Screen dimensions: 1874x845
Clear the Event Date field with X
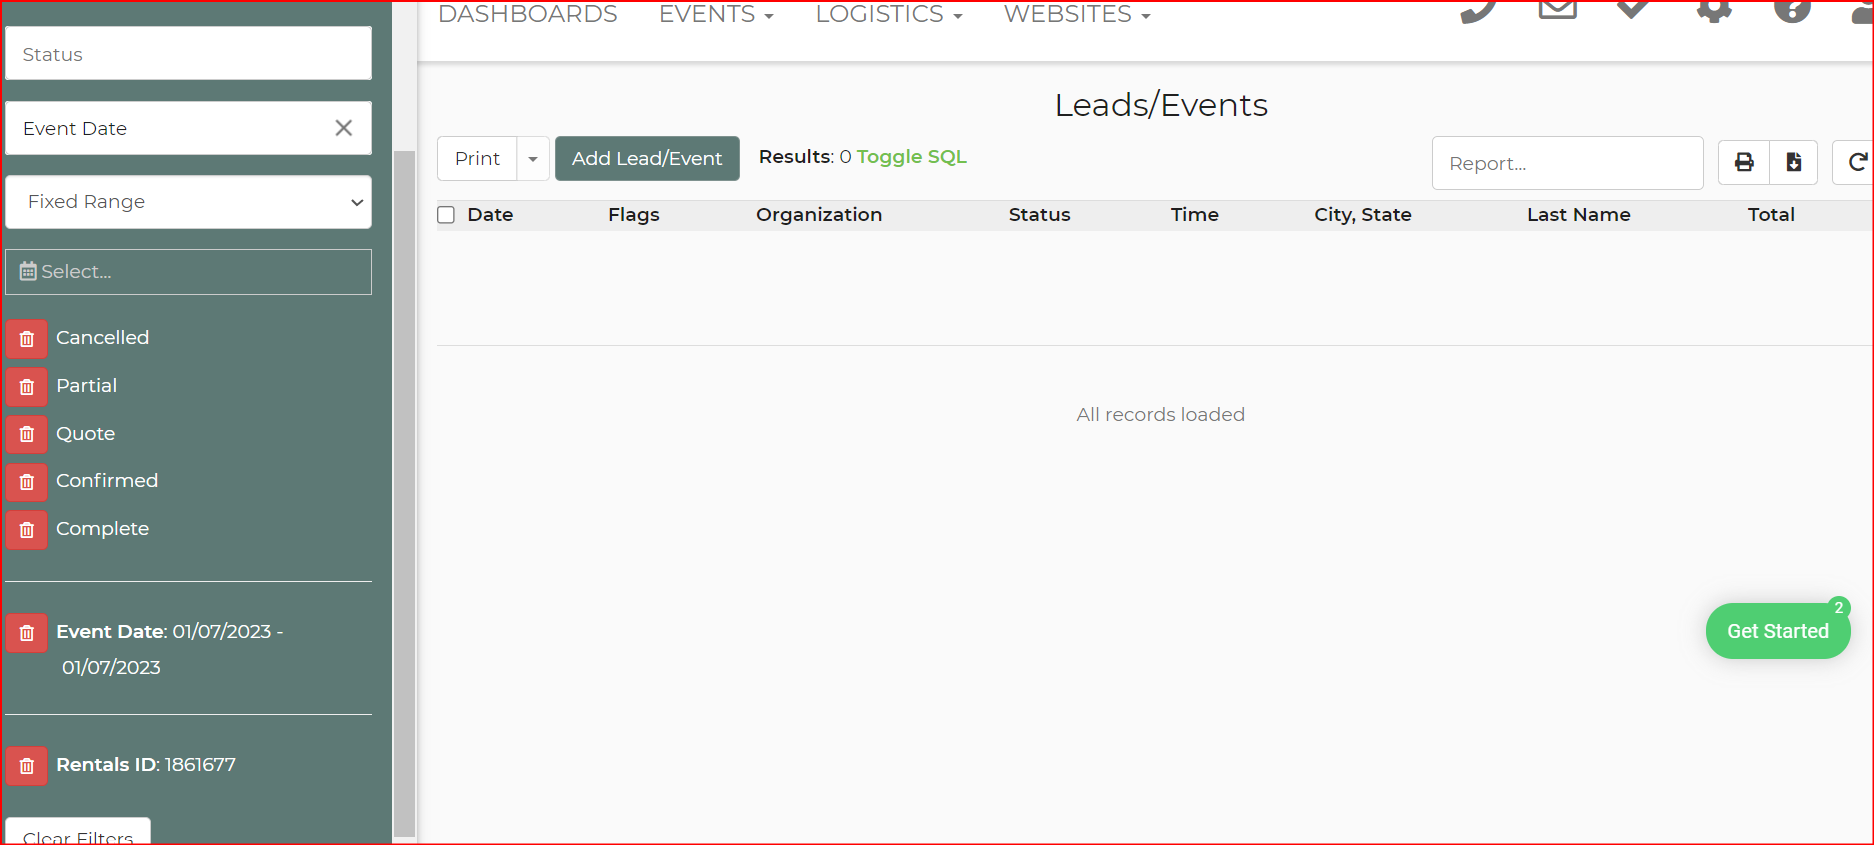pyautogui.click(x=343, y=128)
